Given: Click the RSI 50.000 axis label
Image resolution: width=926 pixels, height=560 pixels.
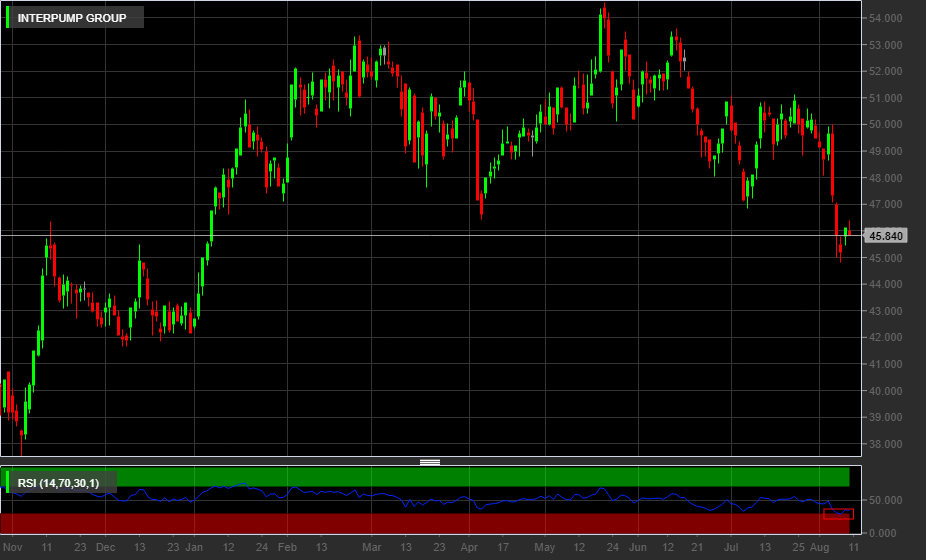Looking at the screenshot, I should [x=885, y=500].
